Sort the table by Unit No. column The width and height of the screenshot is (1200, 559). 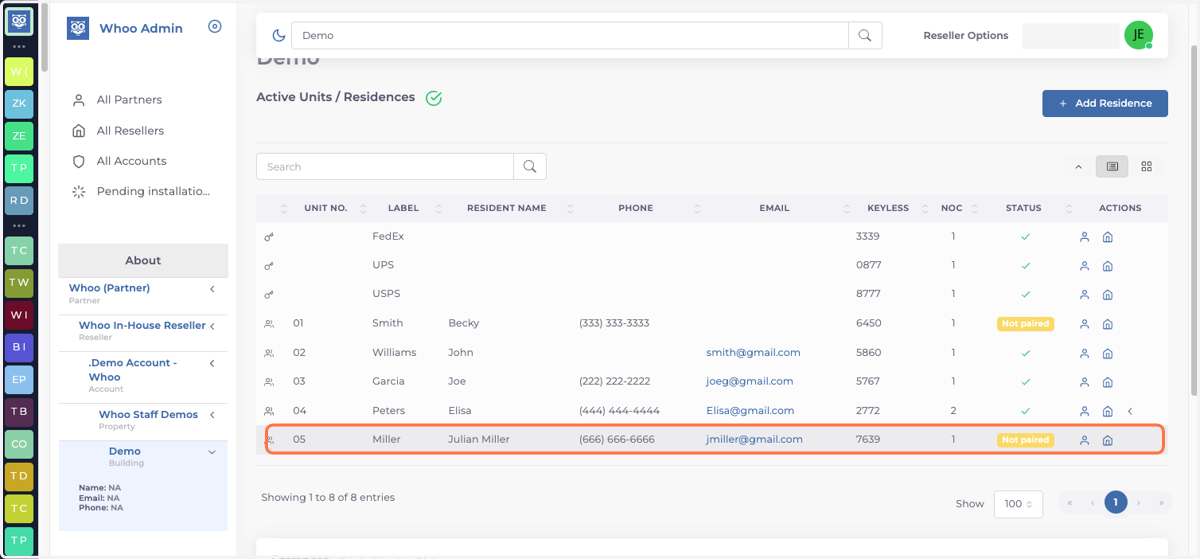click(x=325, y=208)
